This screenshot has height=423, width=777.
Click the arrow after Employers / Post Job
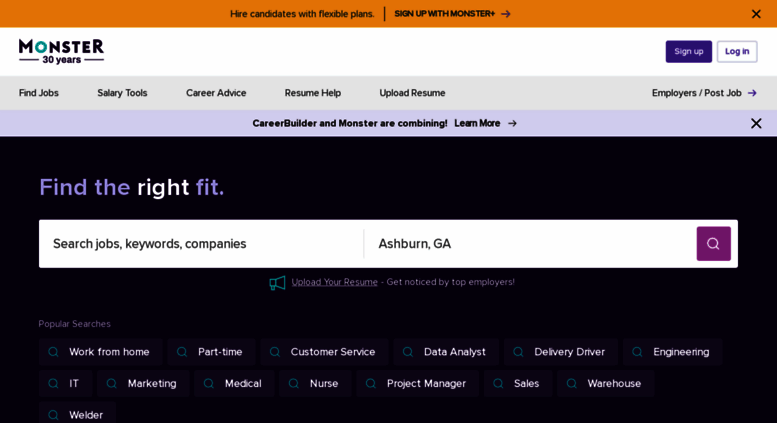pyautogui.click(x=752, y=93)
